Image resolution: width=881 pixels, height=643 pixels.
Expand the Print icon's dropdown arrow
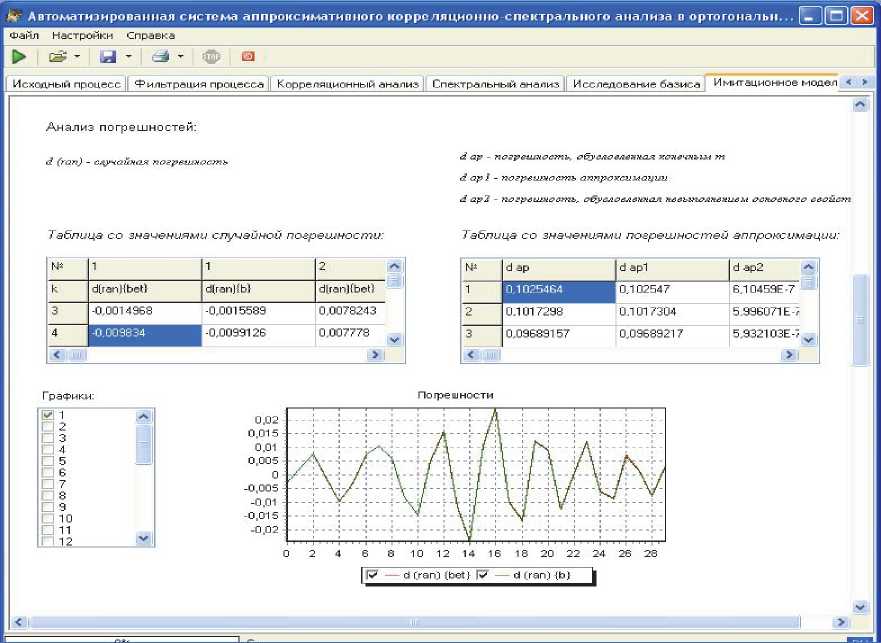tap(180, 58)
